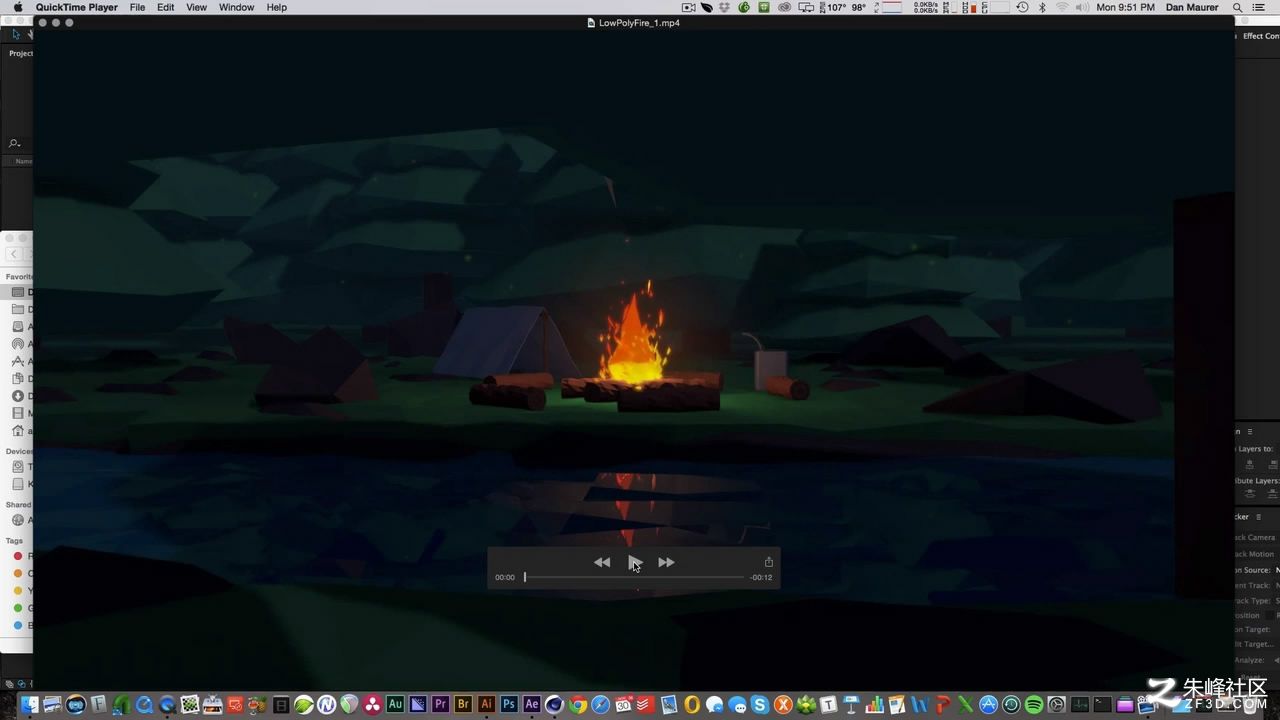Image resolution: width=1280 pixels, height=720 pixels.
Task: Click the rewind button in player controls
Action: (x=602, y=562)
